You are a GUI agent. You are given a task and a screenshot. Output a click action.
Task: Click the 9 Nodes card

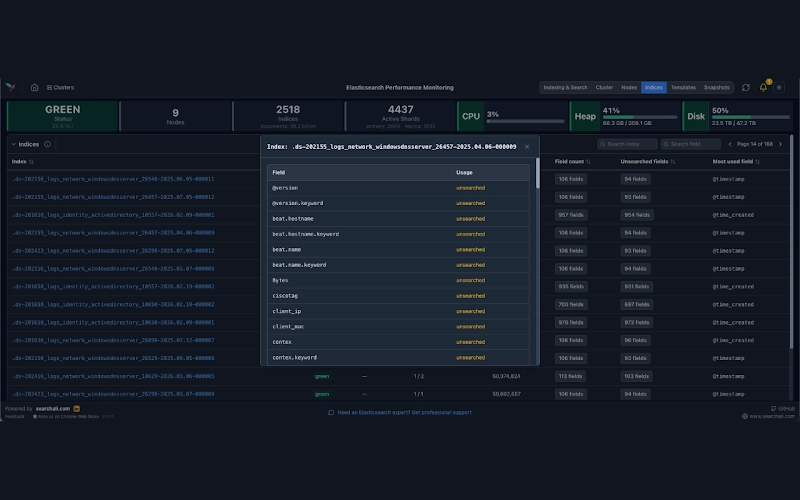pyautogui.click(x=175, y=116)
